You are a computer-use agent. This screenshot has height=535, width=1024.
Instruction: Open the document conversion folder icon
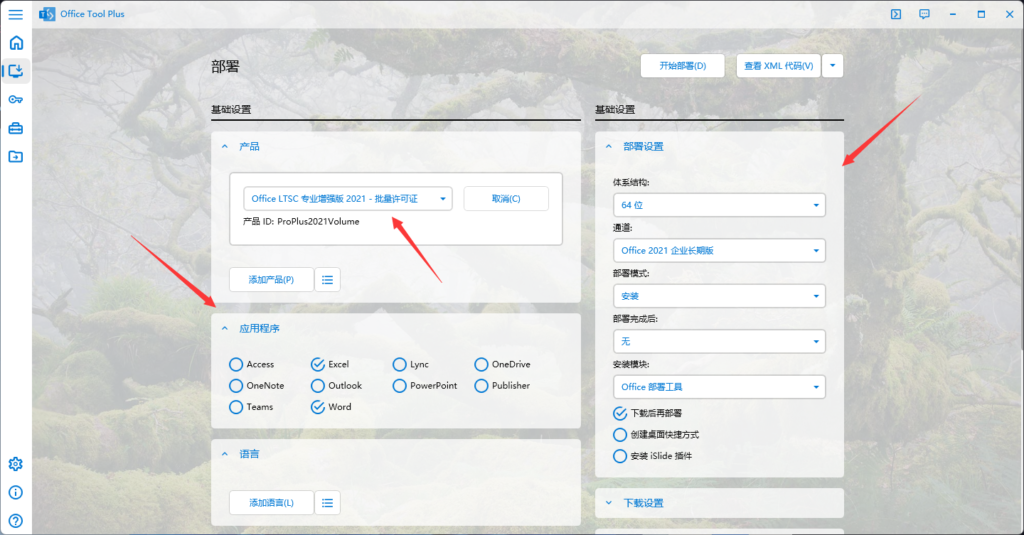click(x=16, y=157)
